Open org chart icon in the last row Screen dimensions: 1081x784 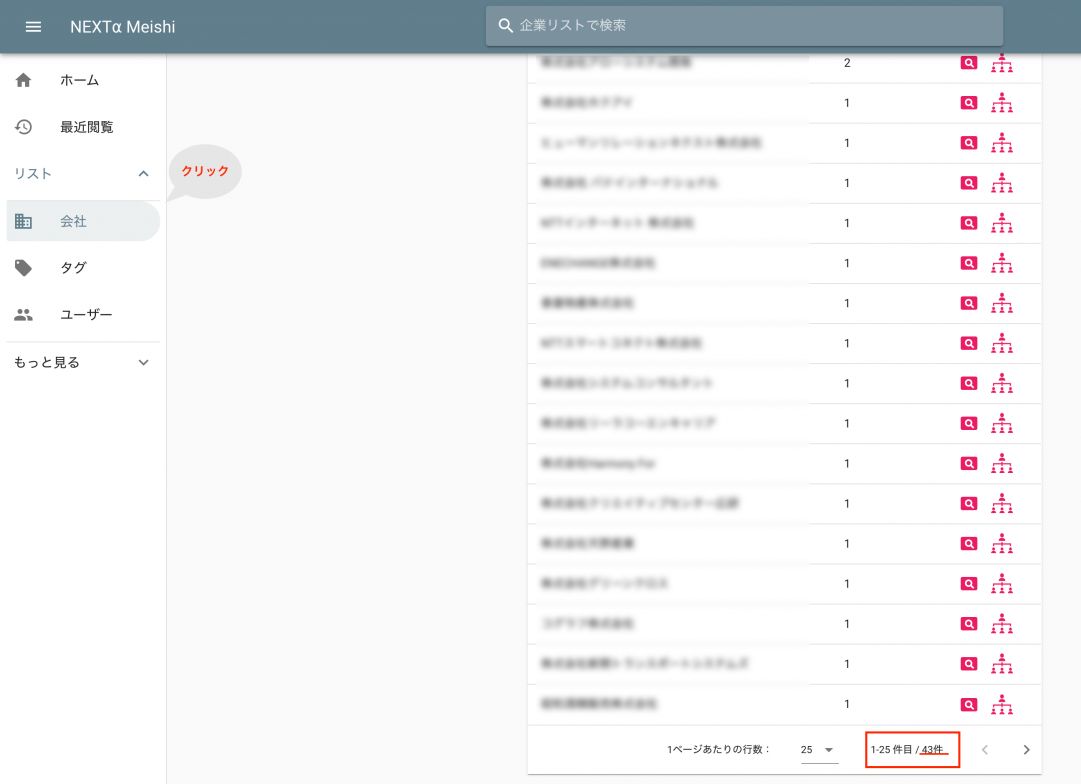1001,704
